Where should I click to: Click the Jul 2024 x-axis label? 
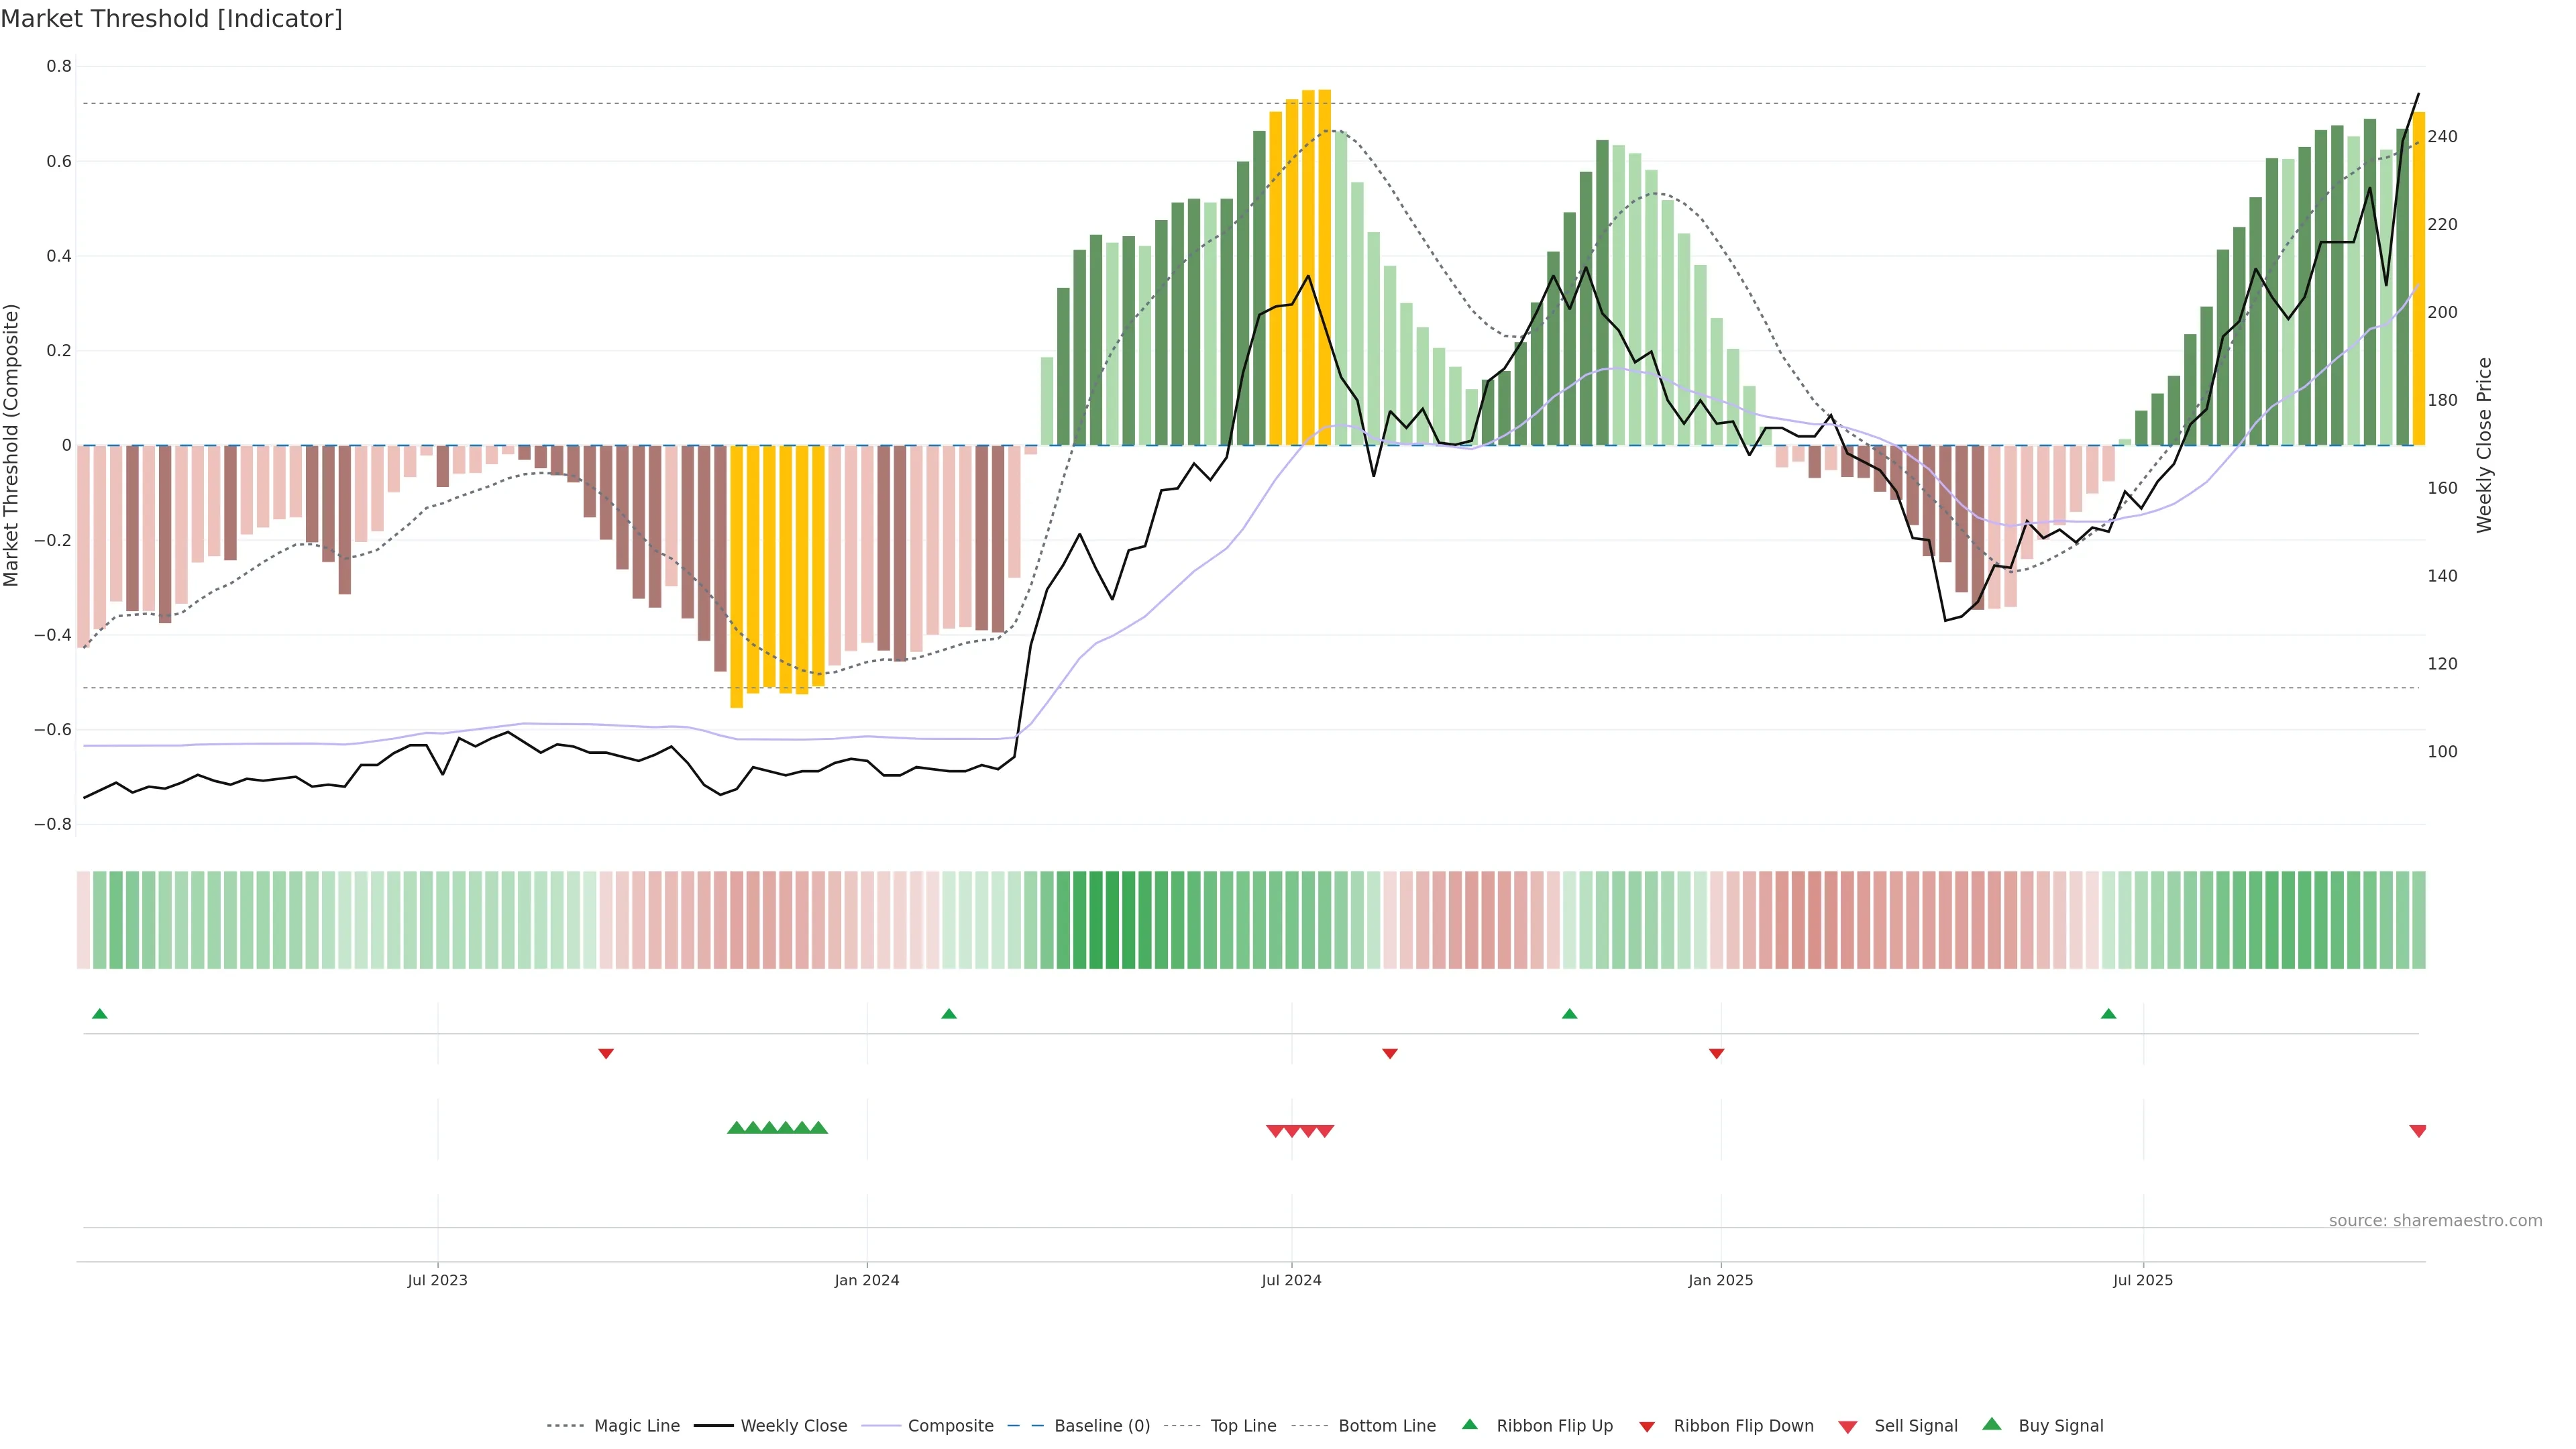point(1291,1280)
